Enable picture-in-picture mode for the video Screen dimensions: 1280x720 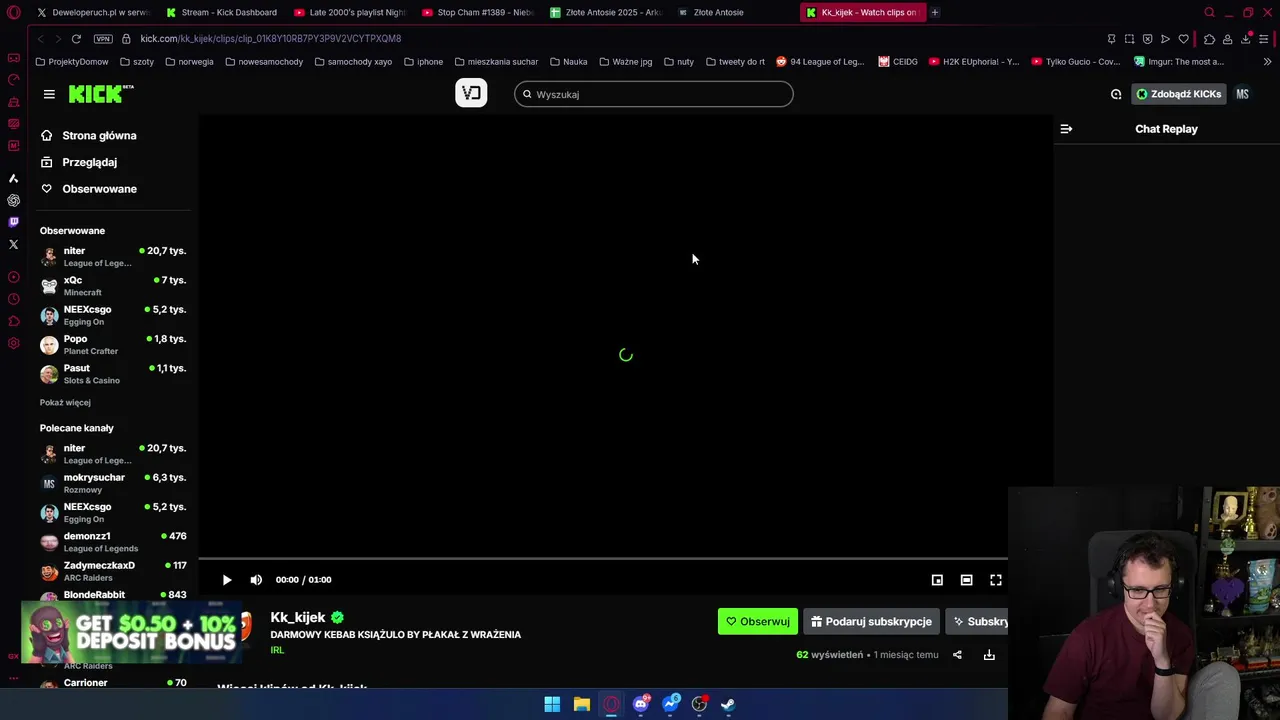tap(937, 580)
